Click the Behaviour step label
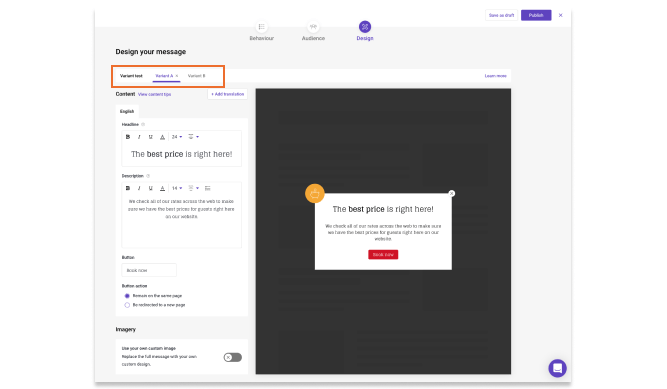This screenshot has height=389, width=667. coord(262,38)
